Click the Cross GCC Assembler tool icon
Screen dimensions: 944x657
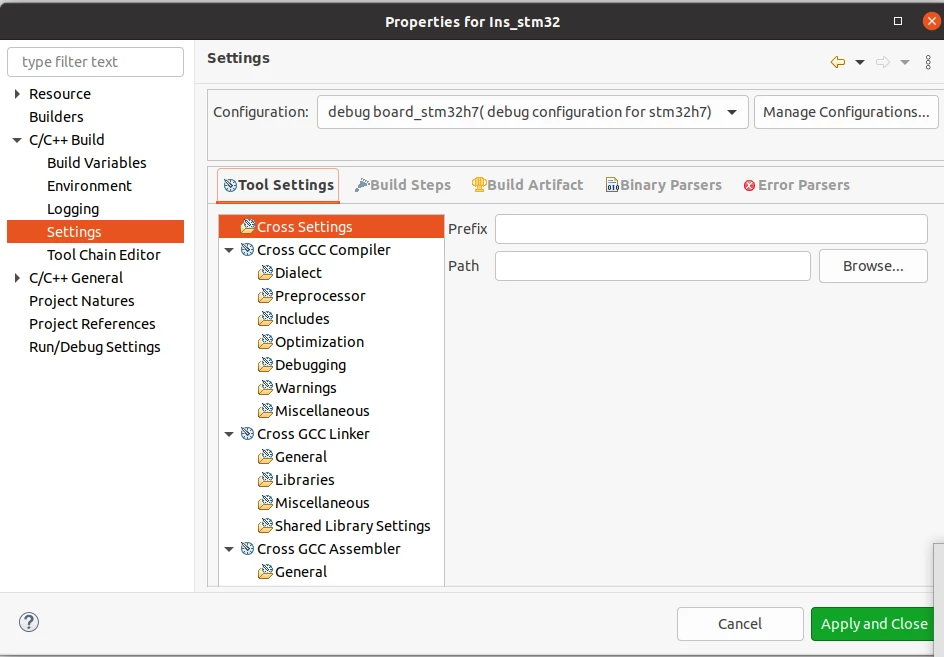[247, 549]
